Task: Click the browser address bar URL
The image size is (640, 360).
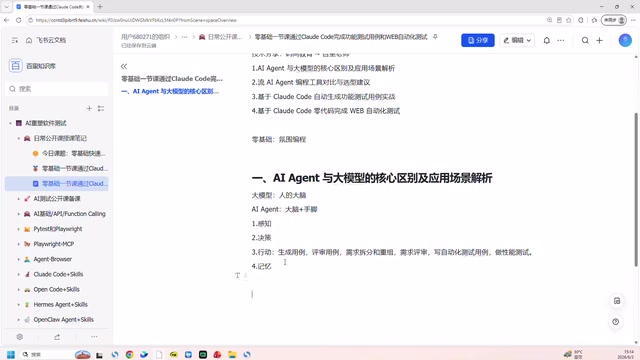Action: [x=136, y=20]
